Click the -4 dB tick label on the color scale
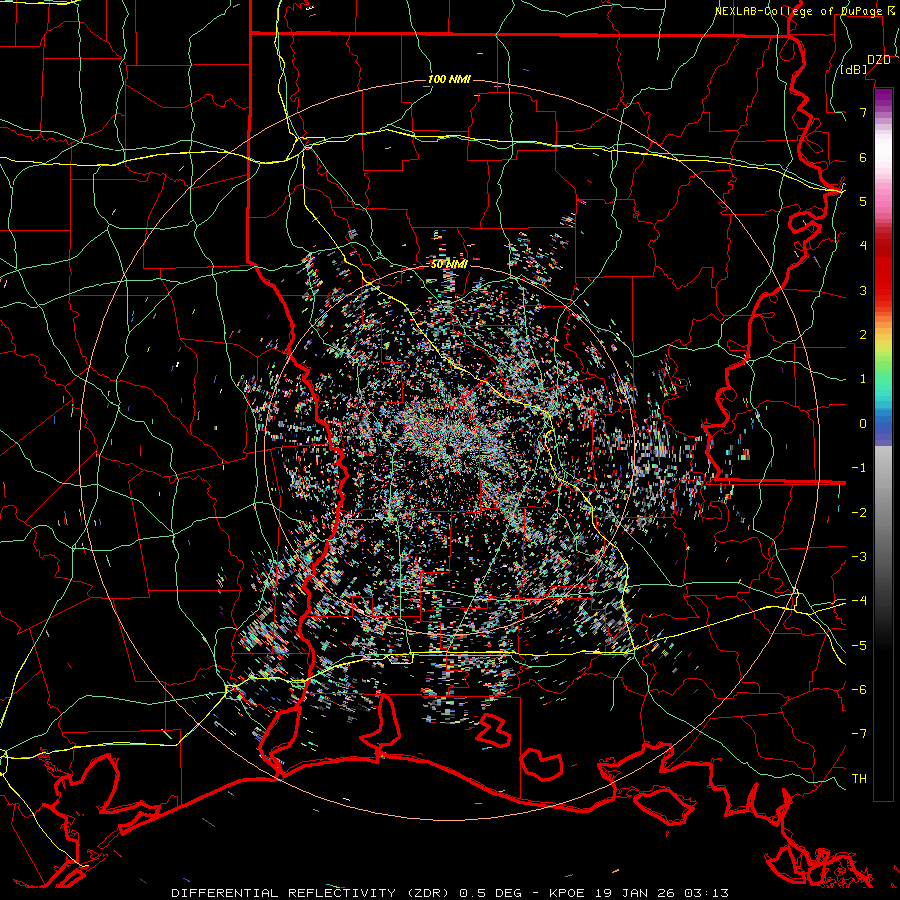This screenshot has height=900, width=900. coord(859,600)
